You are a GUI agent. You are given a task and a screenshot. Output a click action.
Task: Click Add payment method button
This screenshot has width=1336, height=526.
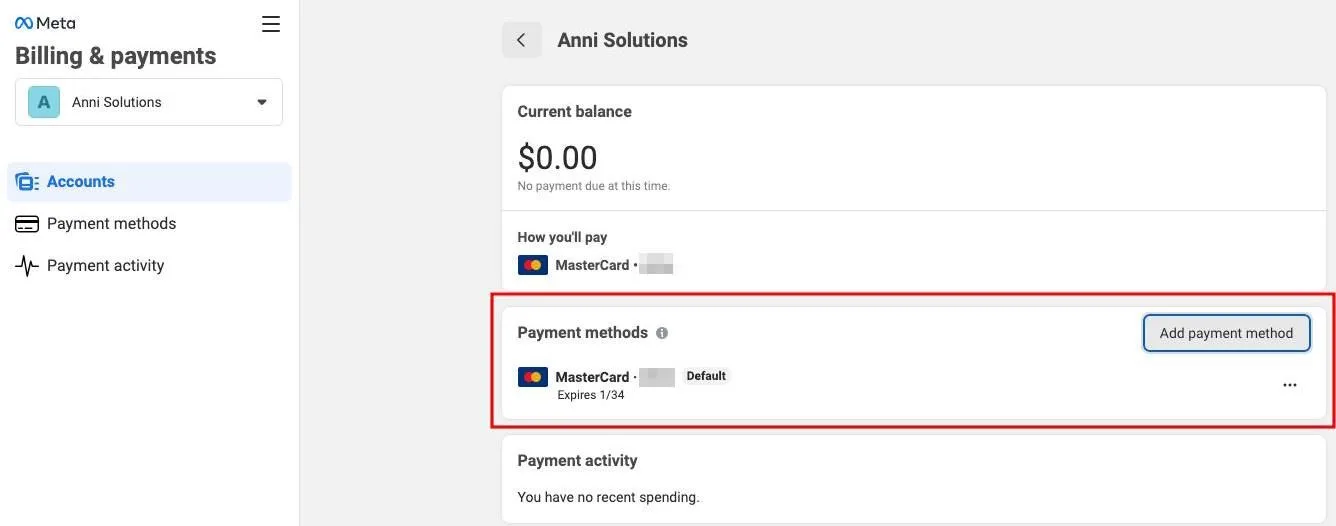1226,333
